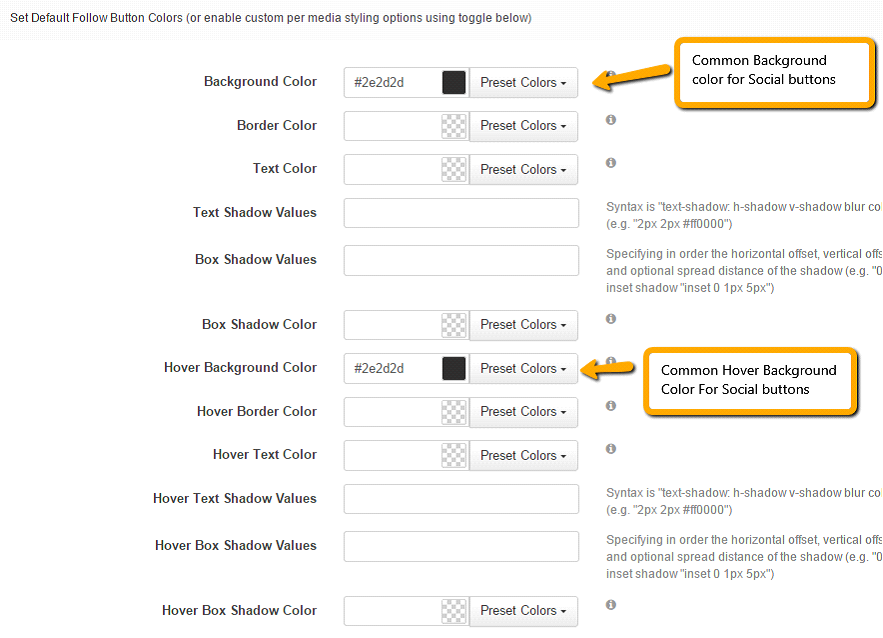Click the dark Hover Background Color swatch
This screenshot has width=883, height=638.
(x=454, y=368)
